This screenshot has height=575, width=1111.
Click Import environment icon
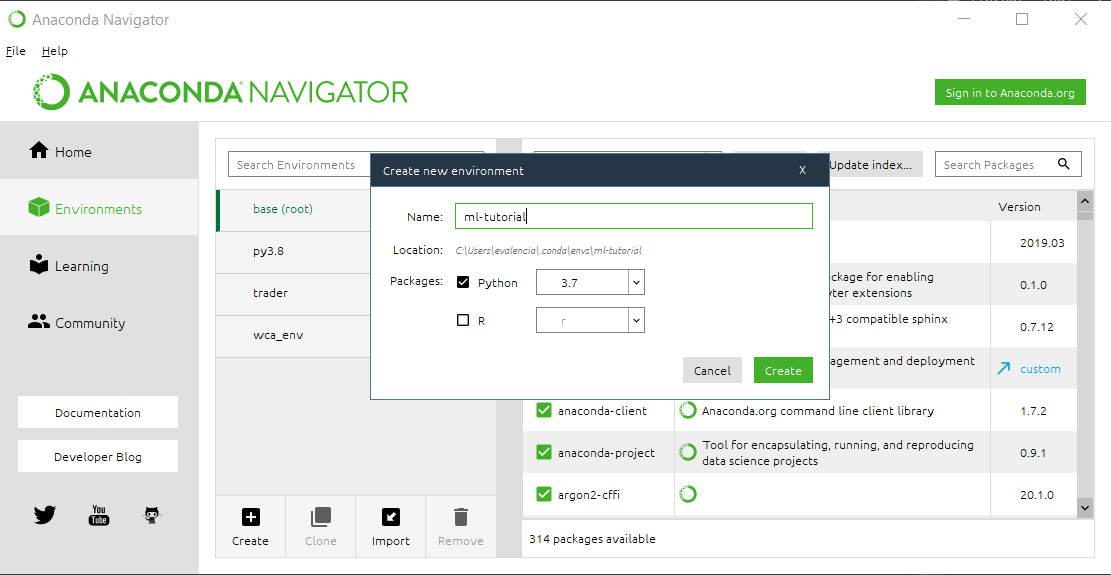[390, 518]
